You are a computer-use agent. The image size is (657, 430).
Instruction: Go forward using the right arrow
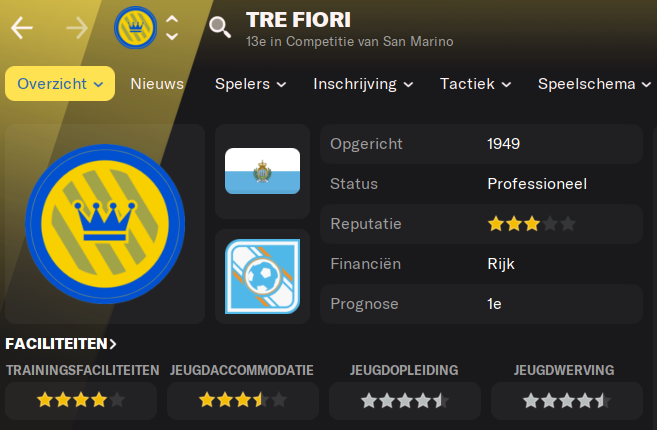pyautogui.click(x=77, y=28)
